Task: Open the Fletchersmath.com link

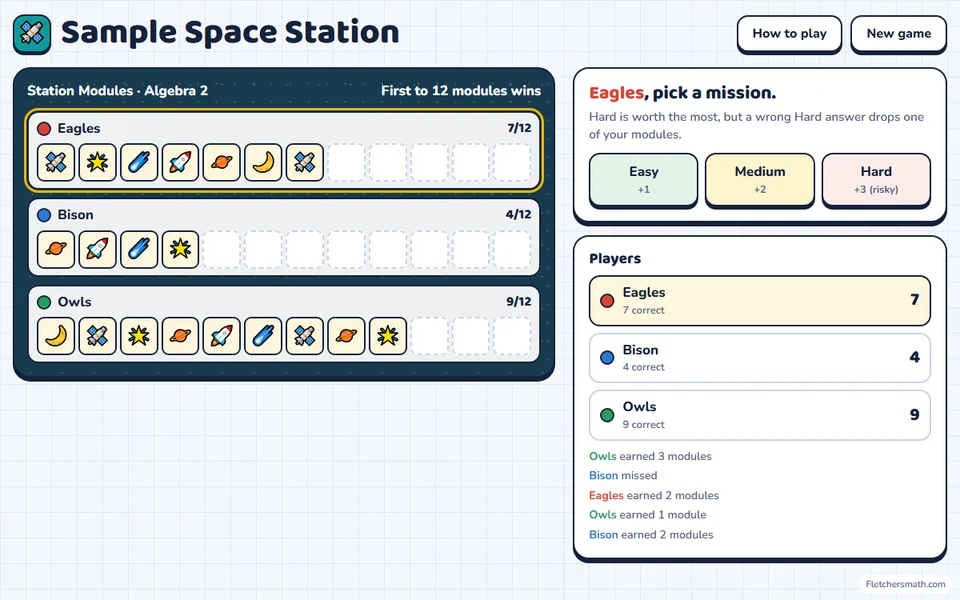Action: click(905, 584)
